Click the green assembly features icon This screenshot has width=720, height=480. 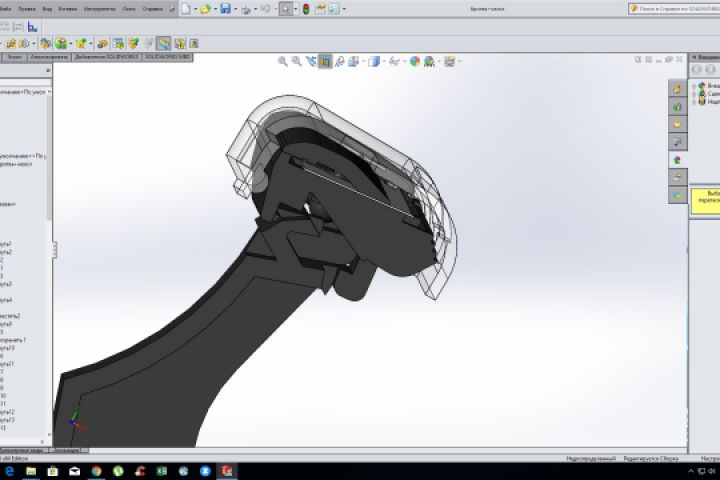pyautogui.click(x=61, y=44)
